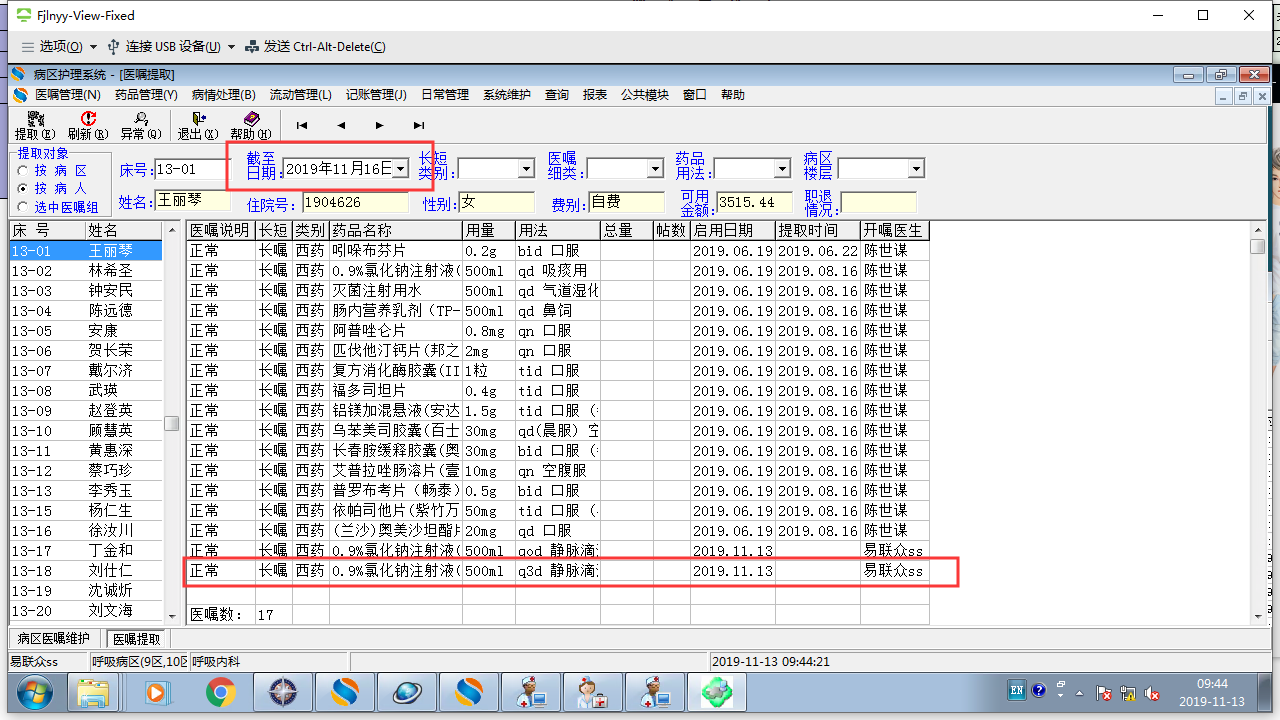Select patient 顾慧英 in bed 13-10
This screenshot has height=720, width=1280.
[x=86, y=431]
